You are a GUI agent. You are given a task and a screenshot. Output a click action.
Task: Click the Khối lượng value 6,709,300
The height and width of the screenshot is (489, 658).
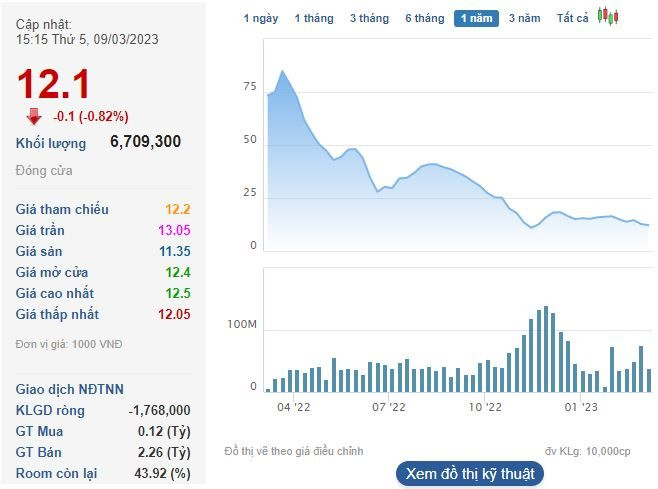pos(145,142)
